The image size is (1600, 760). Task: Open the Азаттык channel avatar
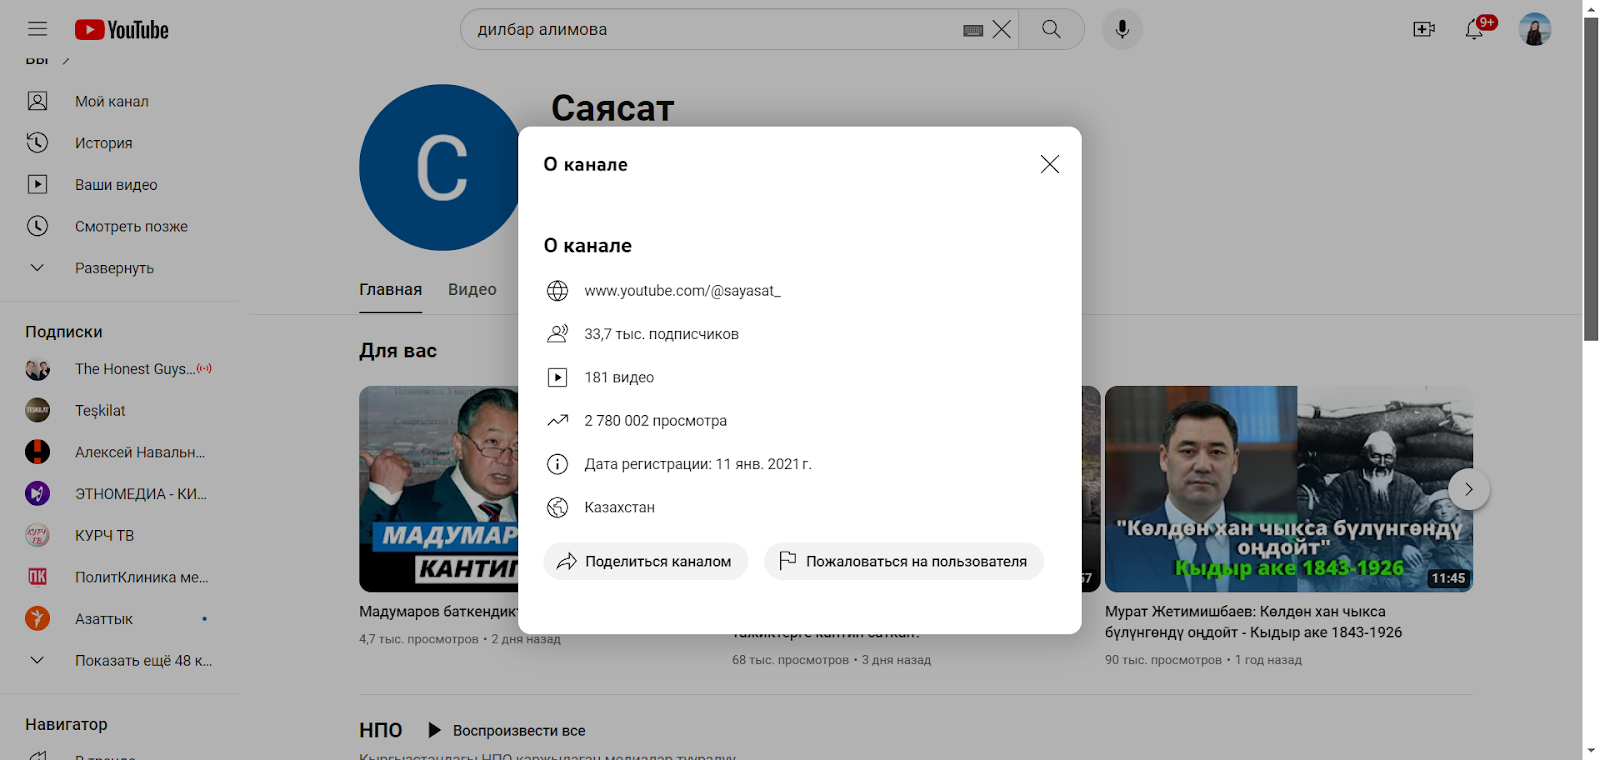[37, 619]
